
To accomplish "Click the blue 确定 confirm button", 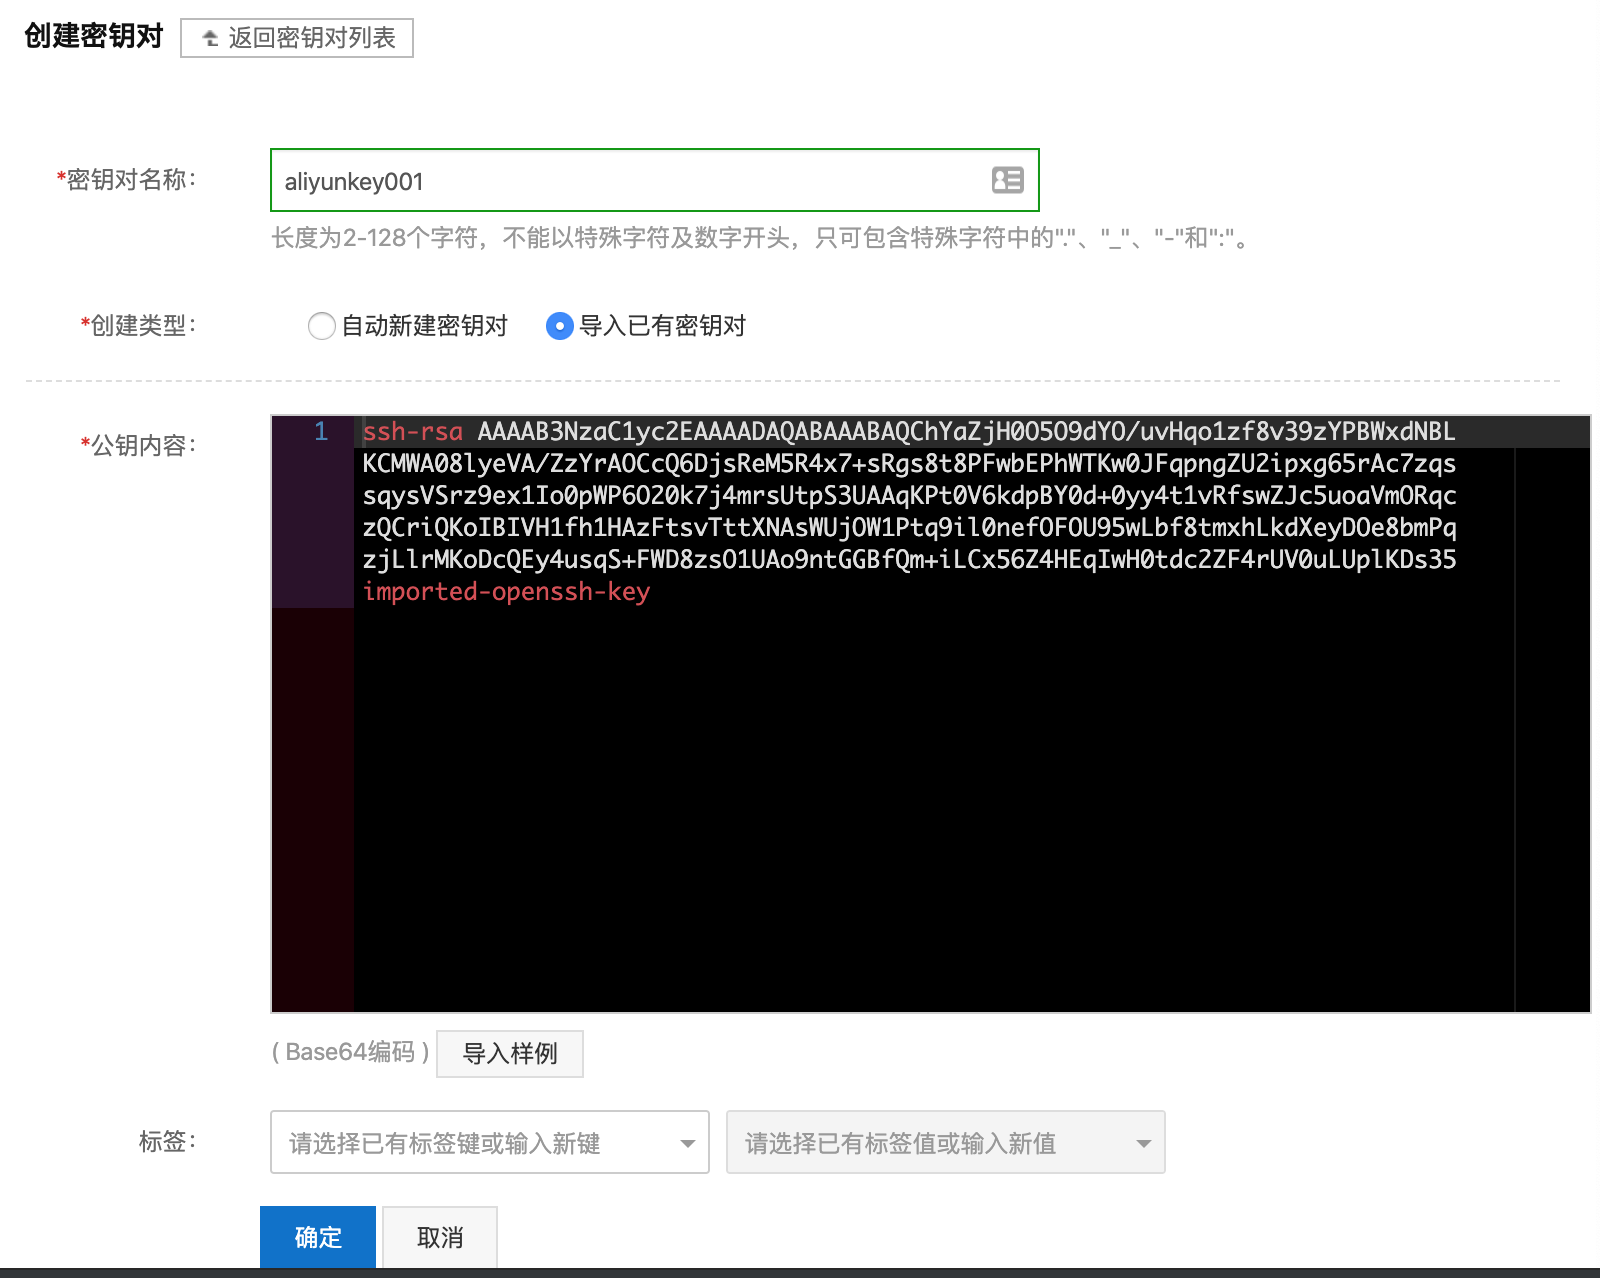I will tap(317, 1237).
